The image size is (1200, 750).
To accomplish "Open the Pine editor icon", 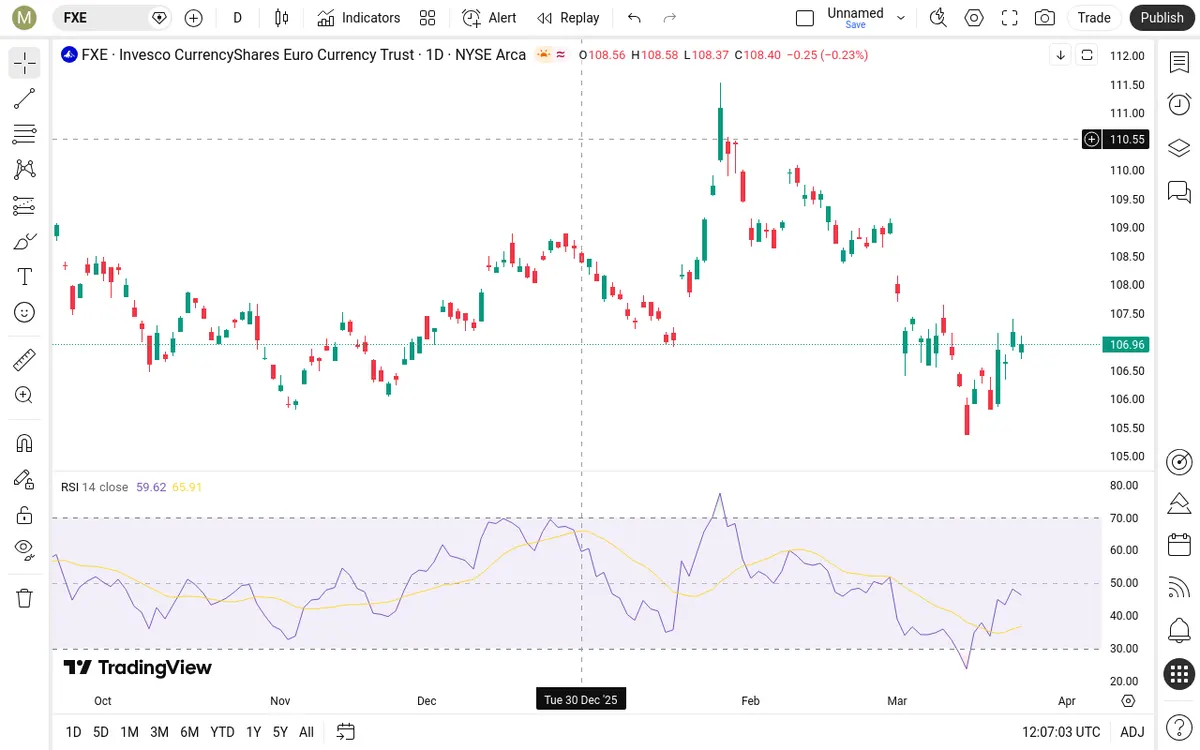I will (x=1179, y=502).
